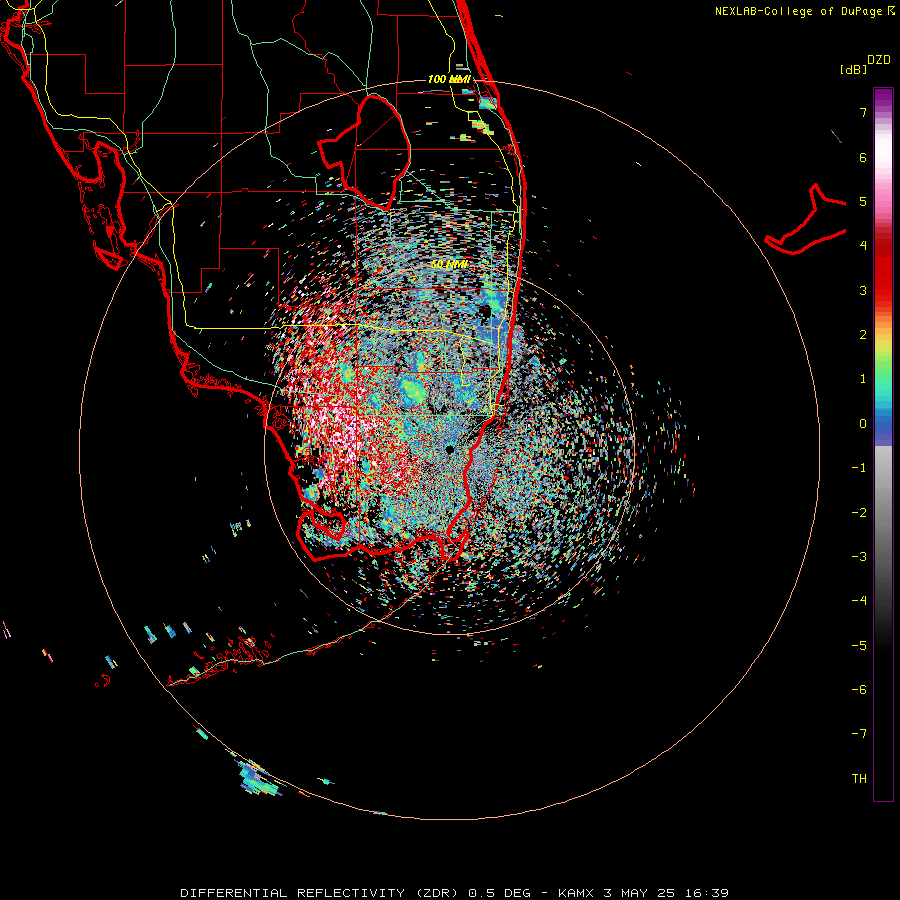
Task: Click the 1 value on the dB scale
Action: pyautogui.click(x=863, y=379)
